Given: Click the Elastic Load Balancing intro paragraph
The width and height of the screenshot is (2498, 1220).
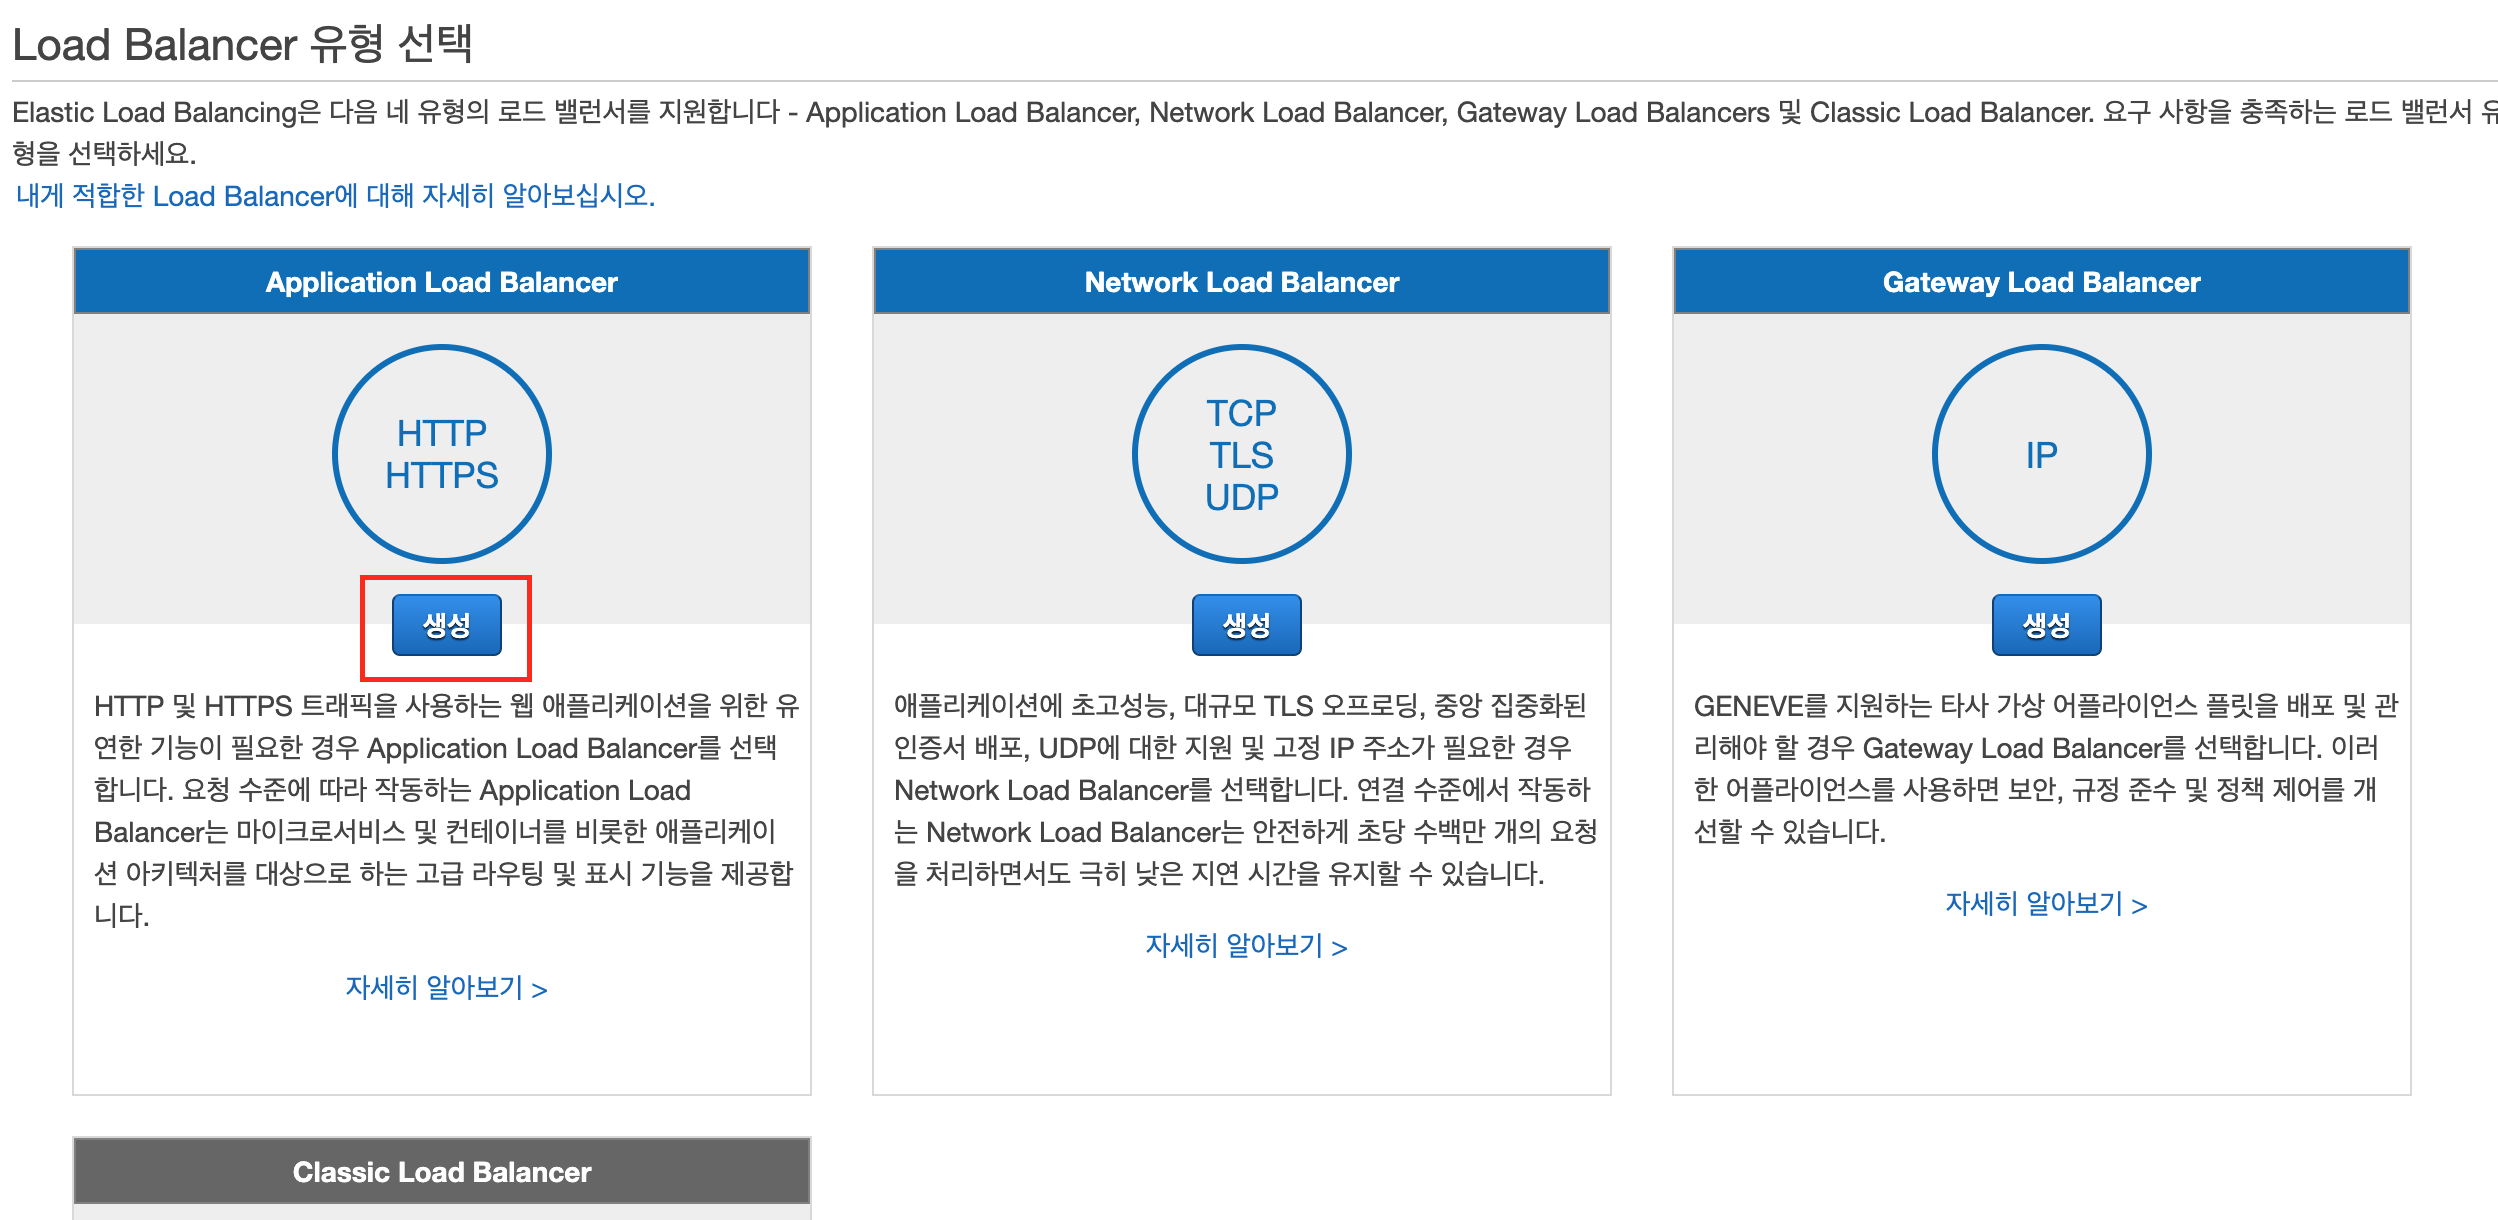Looking at the screenshot, I should (x=1250, y=112).
